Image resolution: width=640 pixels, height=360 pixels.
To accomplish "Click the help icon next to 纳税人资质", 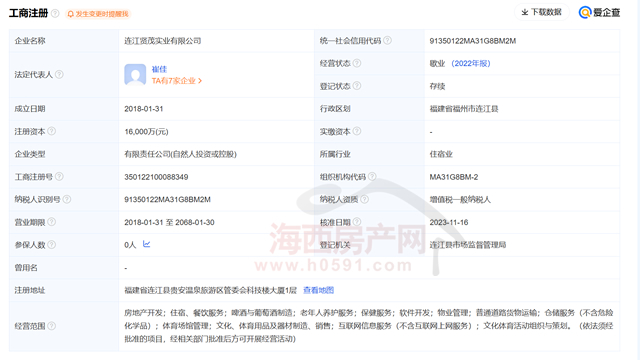I will [364, 199].
